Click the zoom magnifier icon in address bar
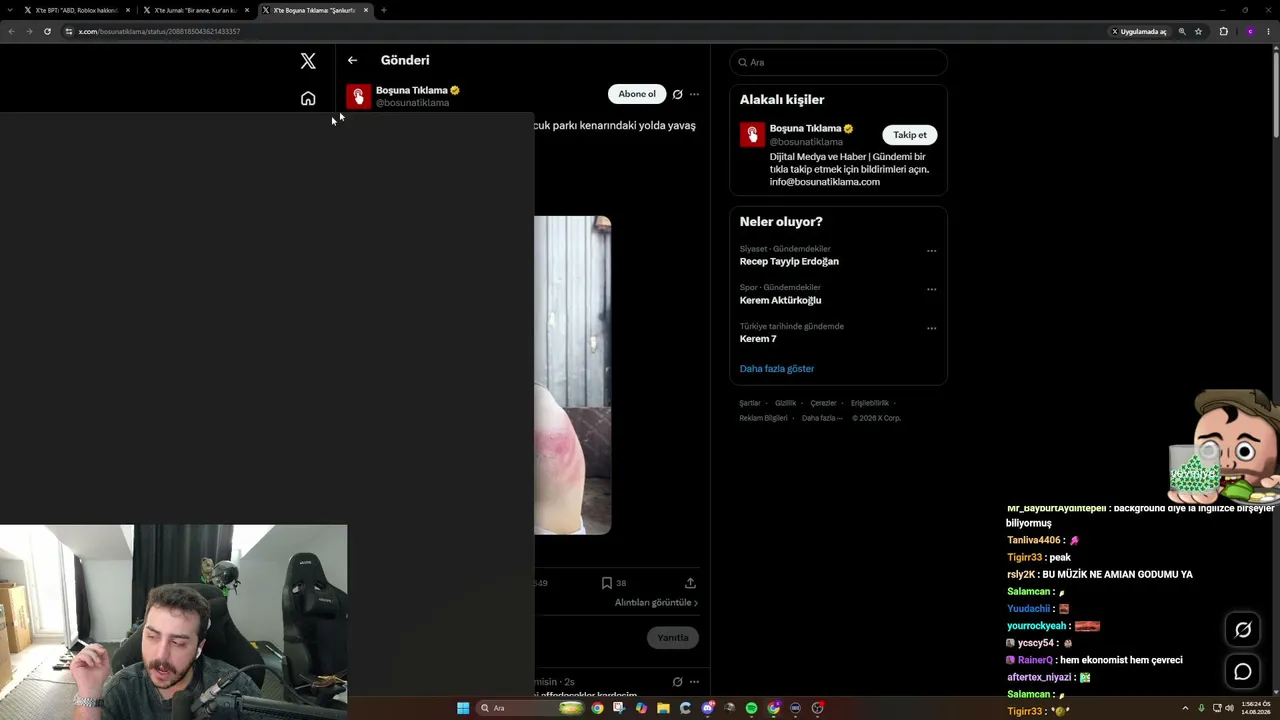 [x=1182, y=31]
